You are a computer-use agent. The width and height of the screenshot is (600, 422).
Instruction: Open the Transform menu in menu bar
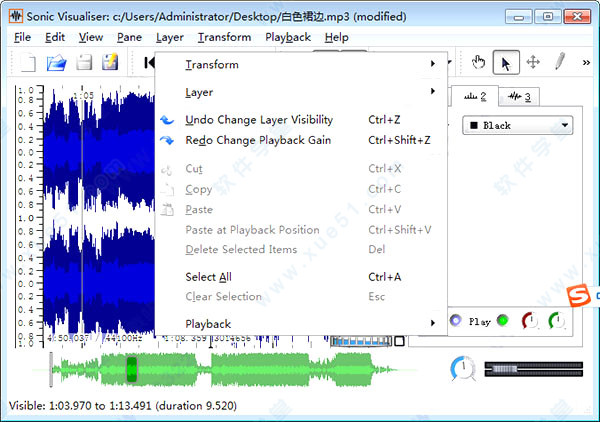point(224,37)
